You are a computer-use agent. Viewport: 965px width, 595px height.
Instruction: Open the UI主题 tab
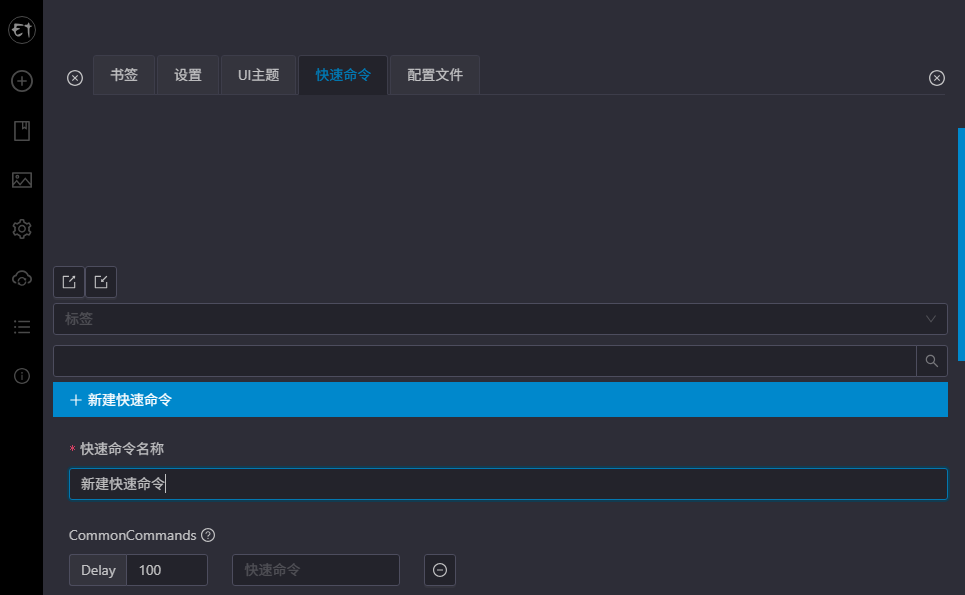(258, 74)
